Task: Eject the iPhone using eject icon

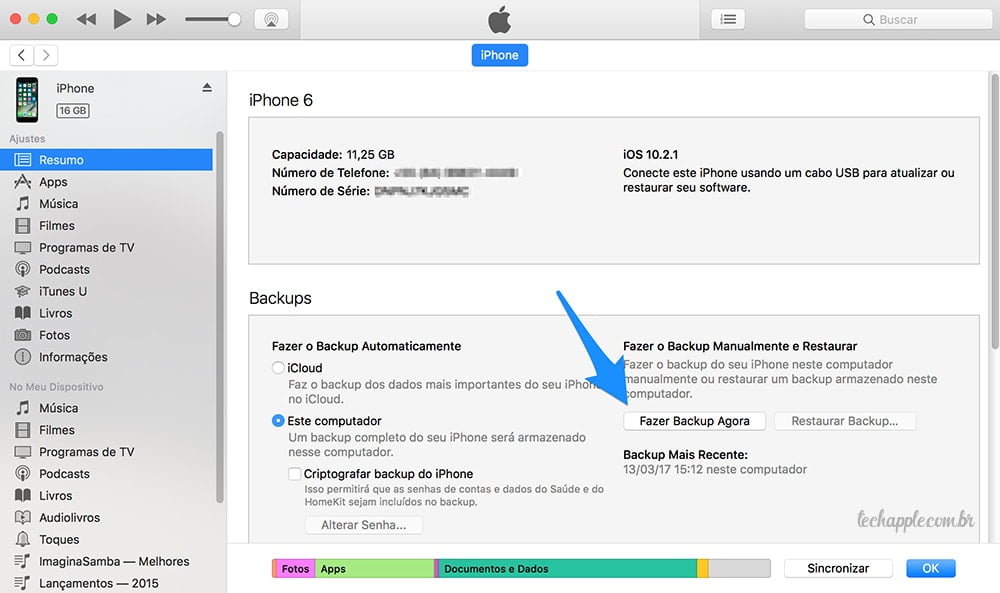Action: tap(207, 88)
